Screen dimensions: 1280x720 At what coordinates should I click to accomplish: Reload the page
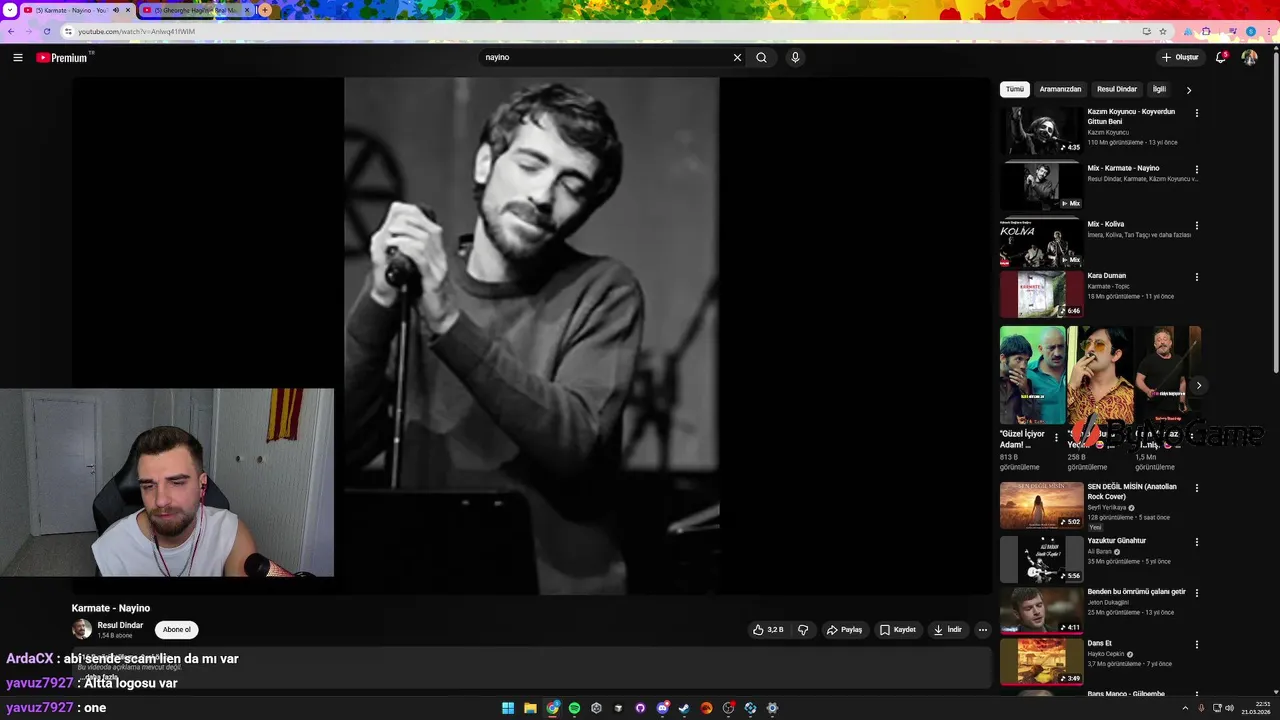[46, 31]
